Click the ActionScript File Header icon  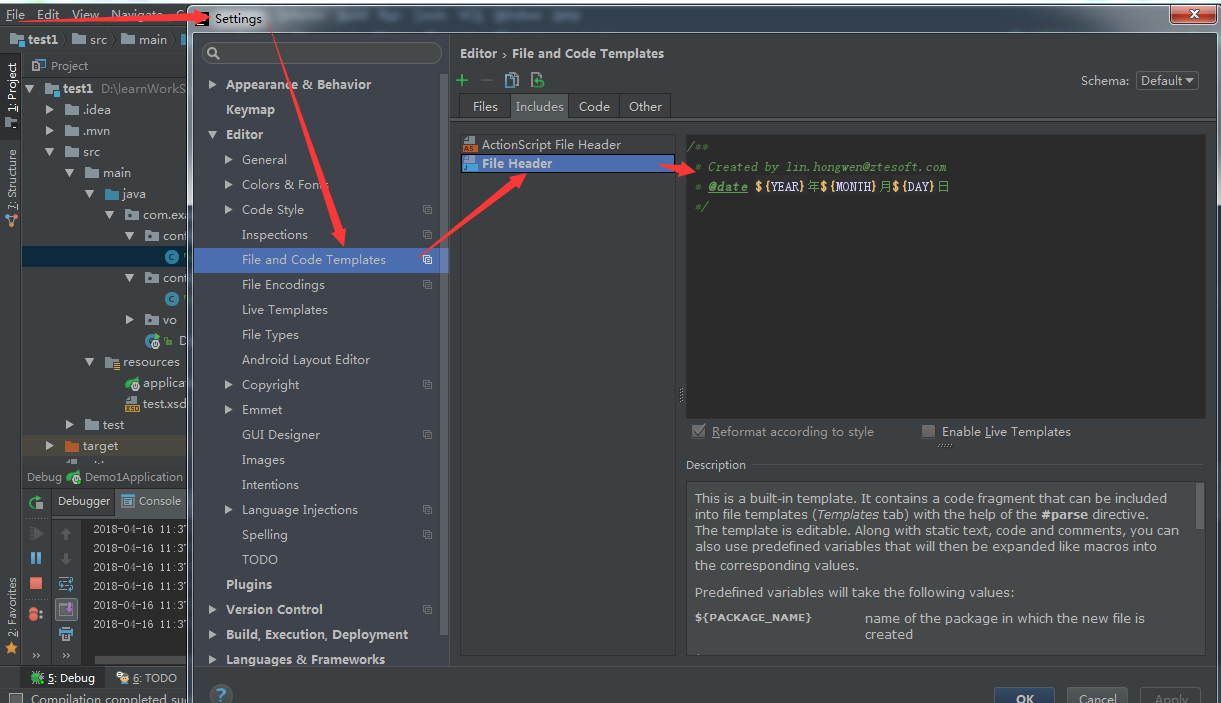470,145
